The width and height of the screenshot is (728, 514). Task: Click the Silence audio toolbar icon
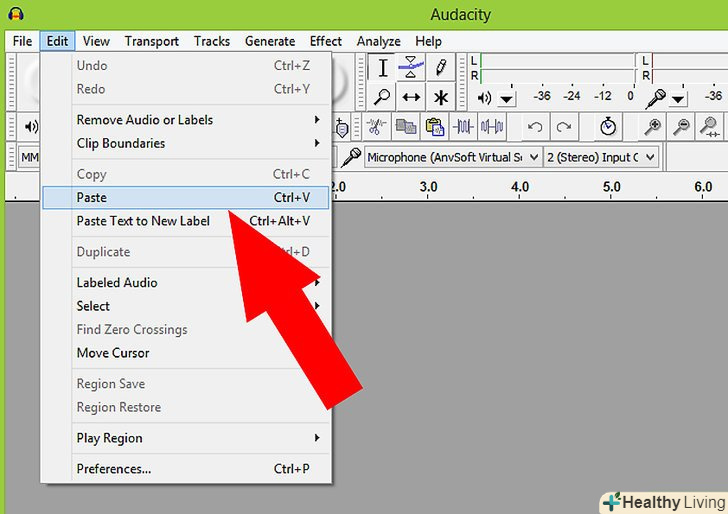coord(492,126)
